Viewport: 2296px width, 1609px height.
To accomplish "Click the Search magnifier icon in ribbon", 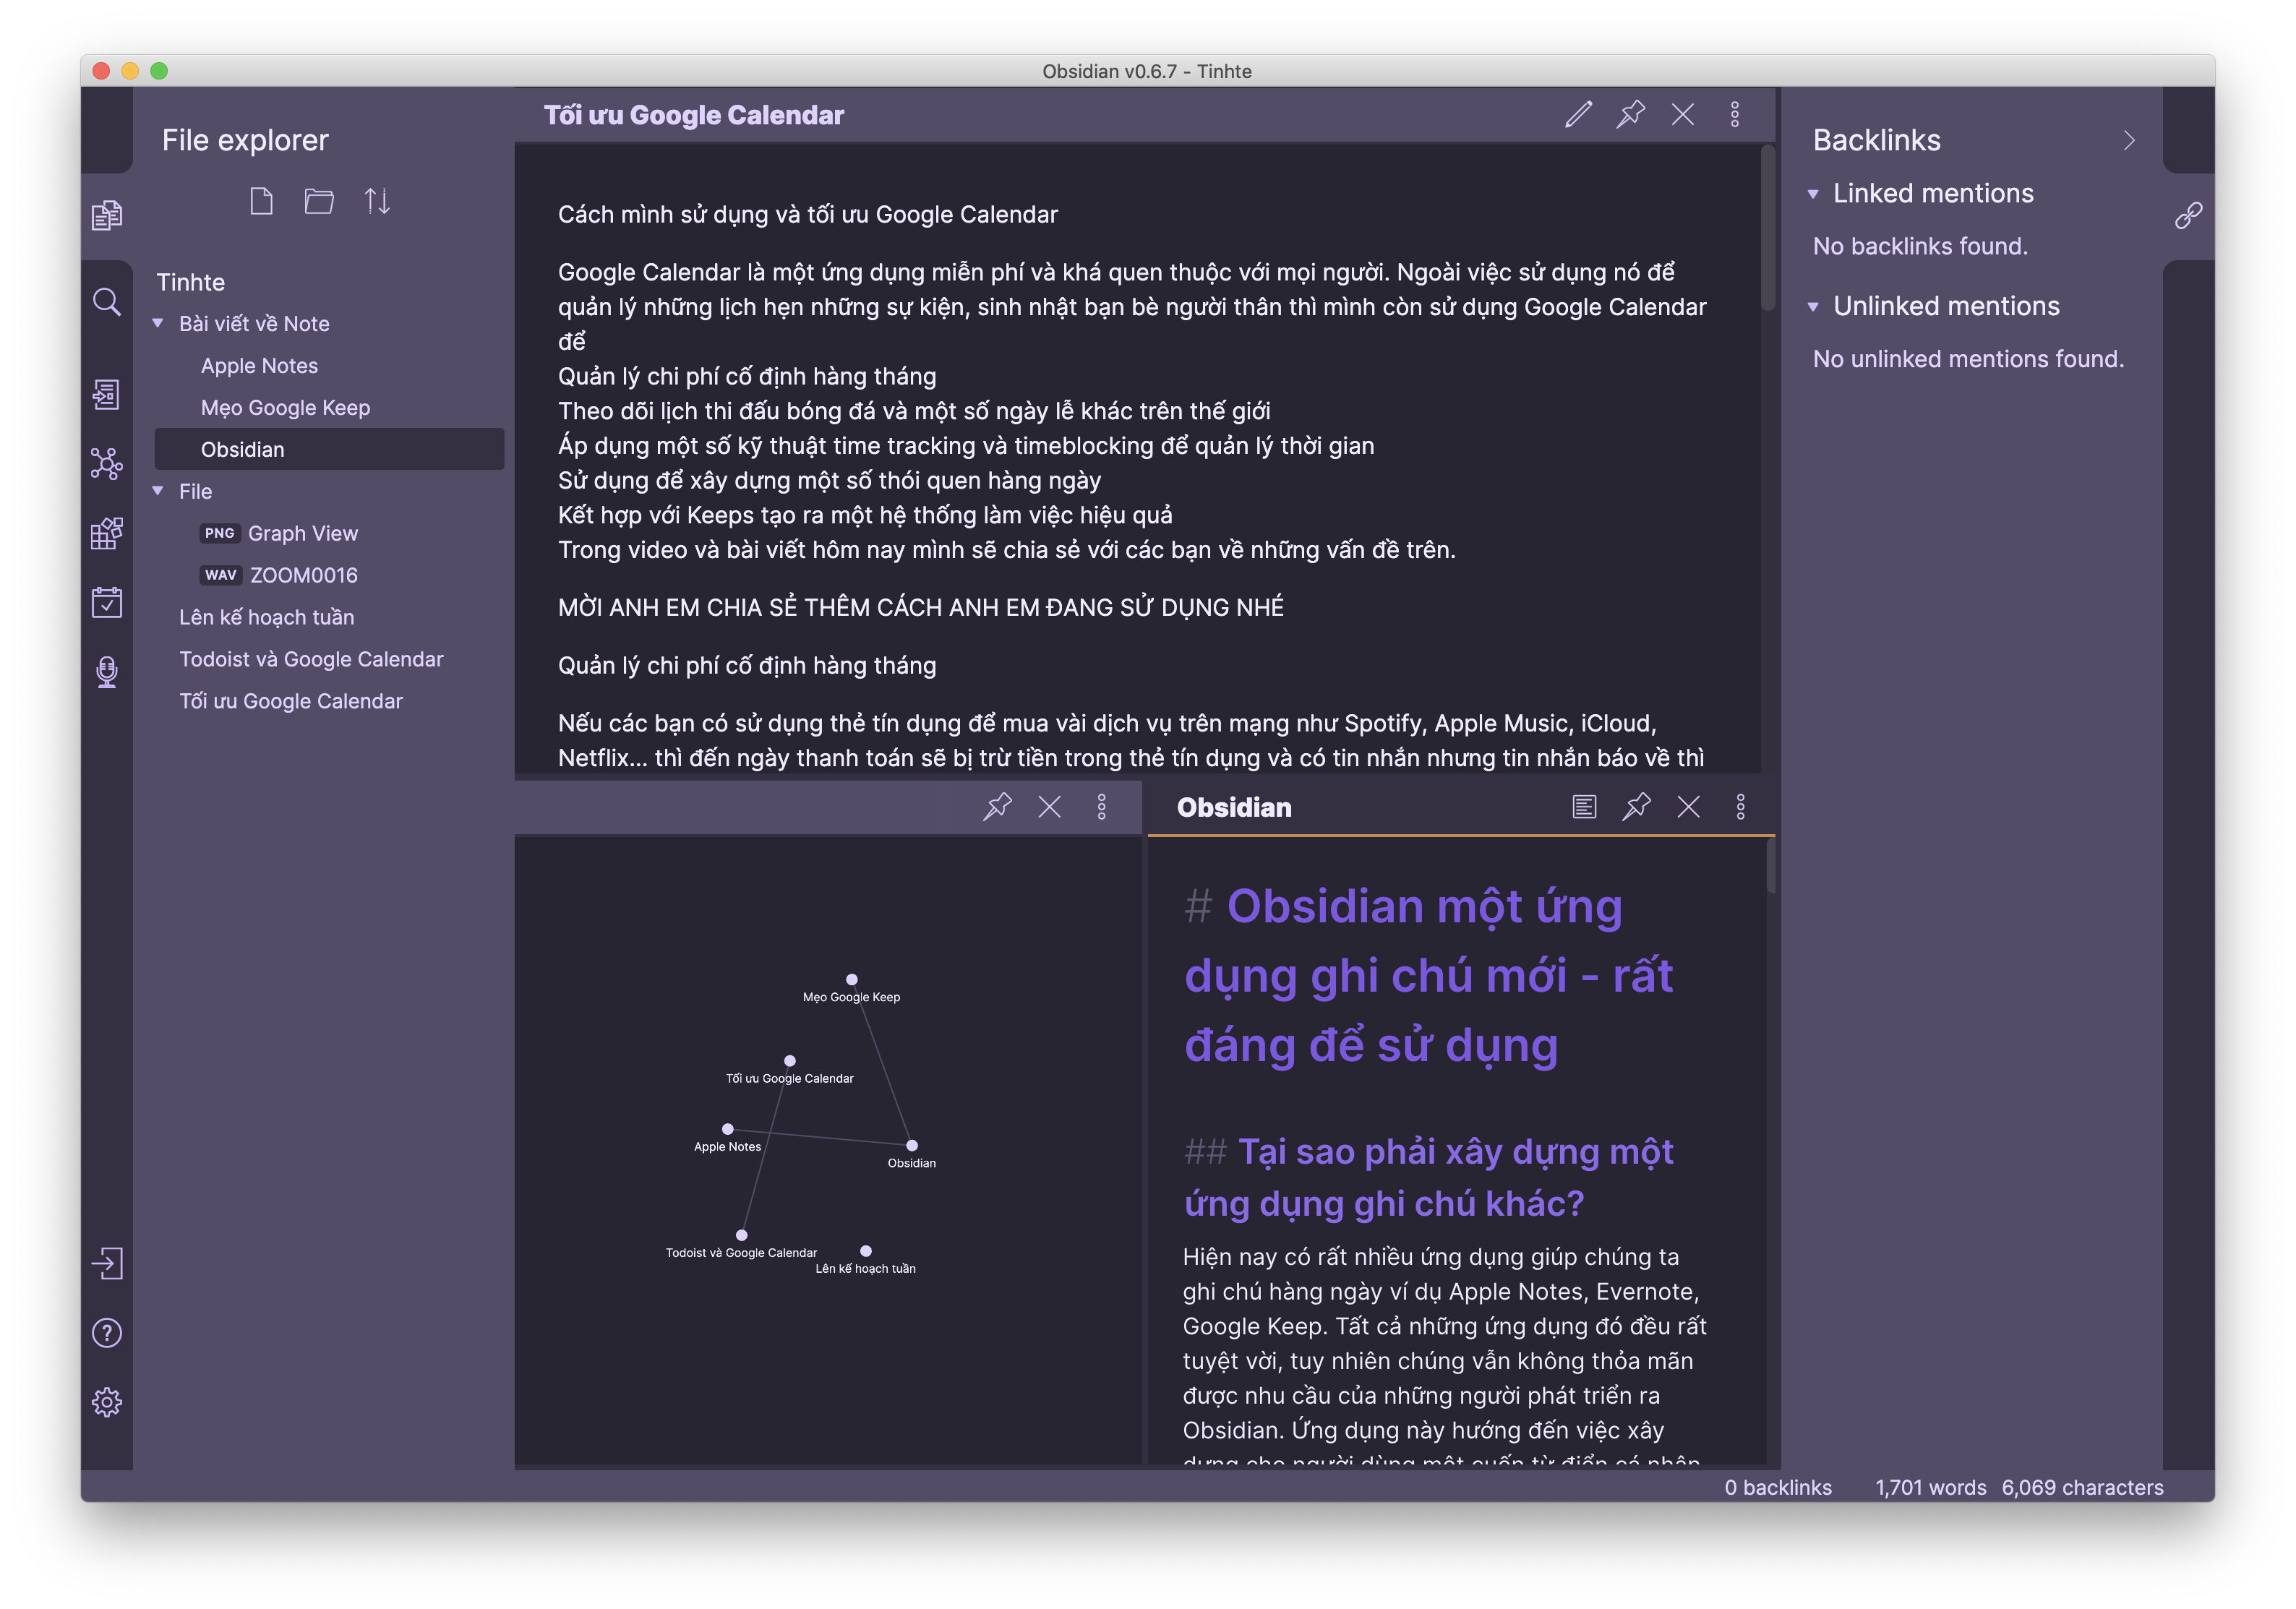I will (x=106, y=301).
